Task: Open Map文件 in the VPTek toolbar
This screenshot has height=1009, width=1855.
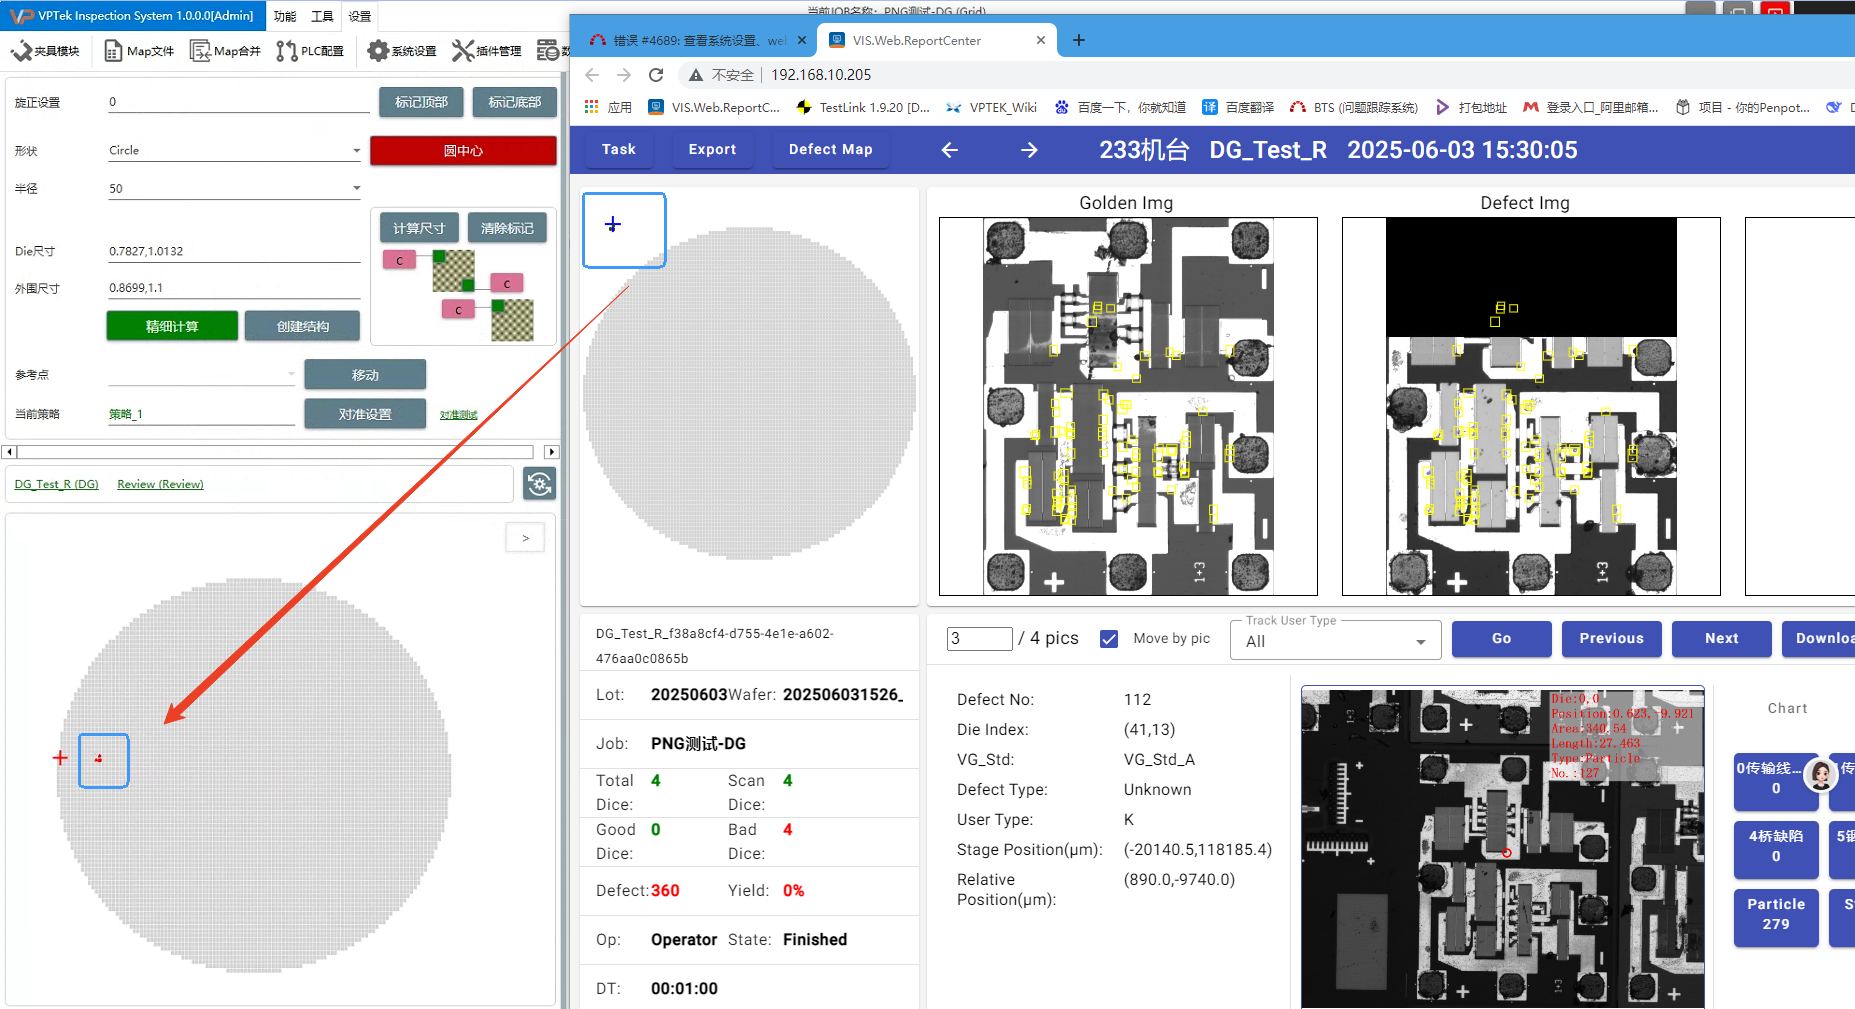Action: (139, 51)
